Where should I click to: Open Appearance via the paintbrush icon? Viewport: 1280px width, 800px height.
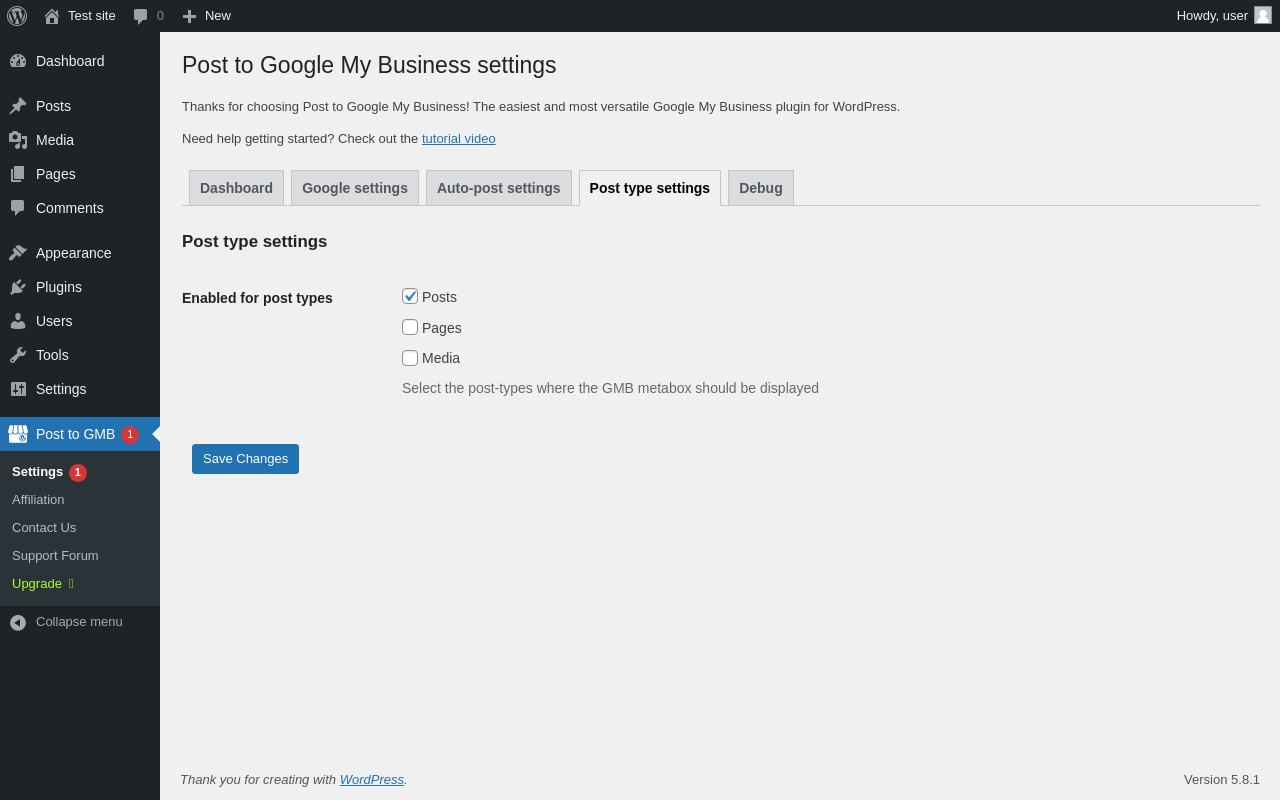tap(18, 253)
